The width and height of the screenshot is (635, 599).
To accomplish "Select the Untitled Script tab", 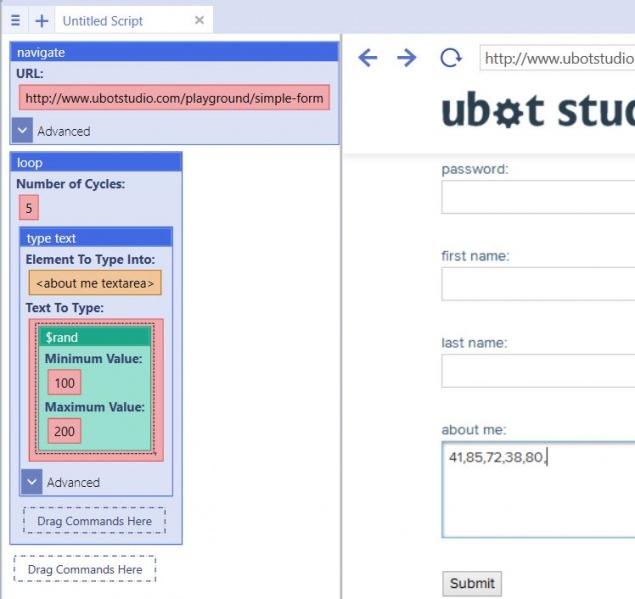I will coord(102,21).
